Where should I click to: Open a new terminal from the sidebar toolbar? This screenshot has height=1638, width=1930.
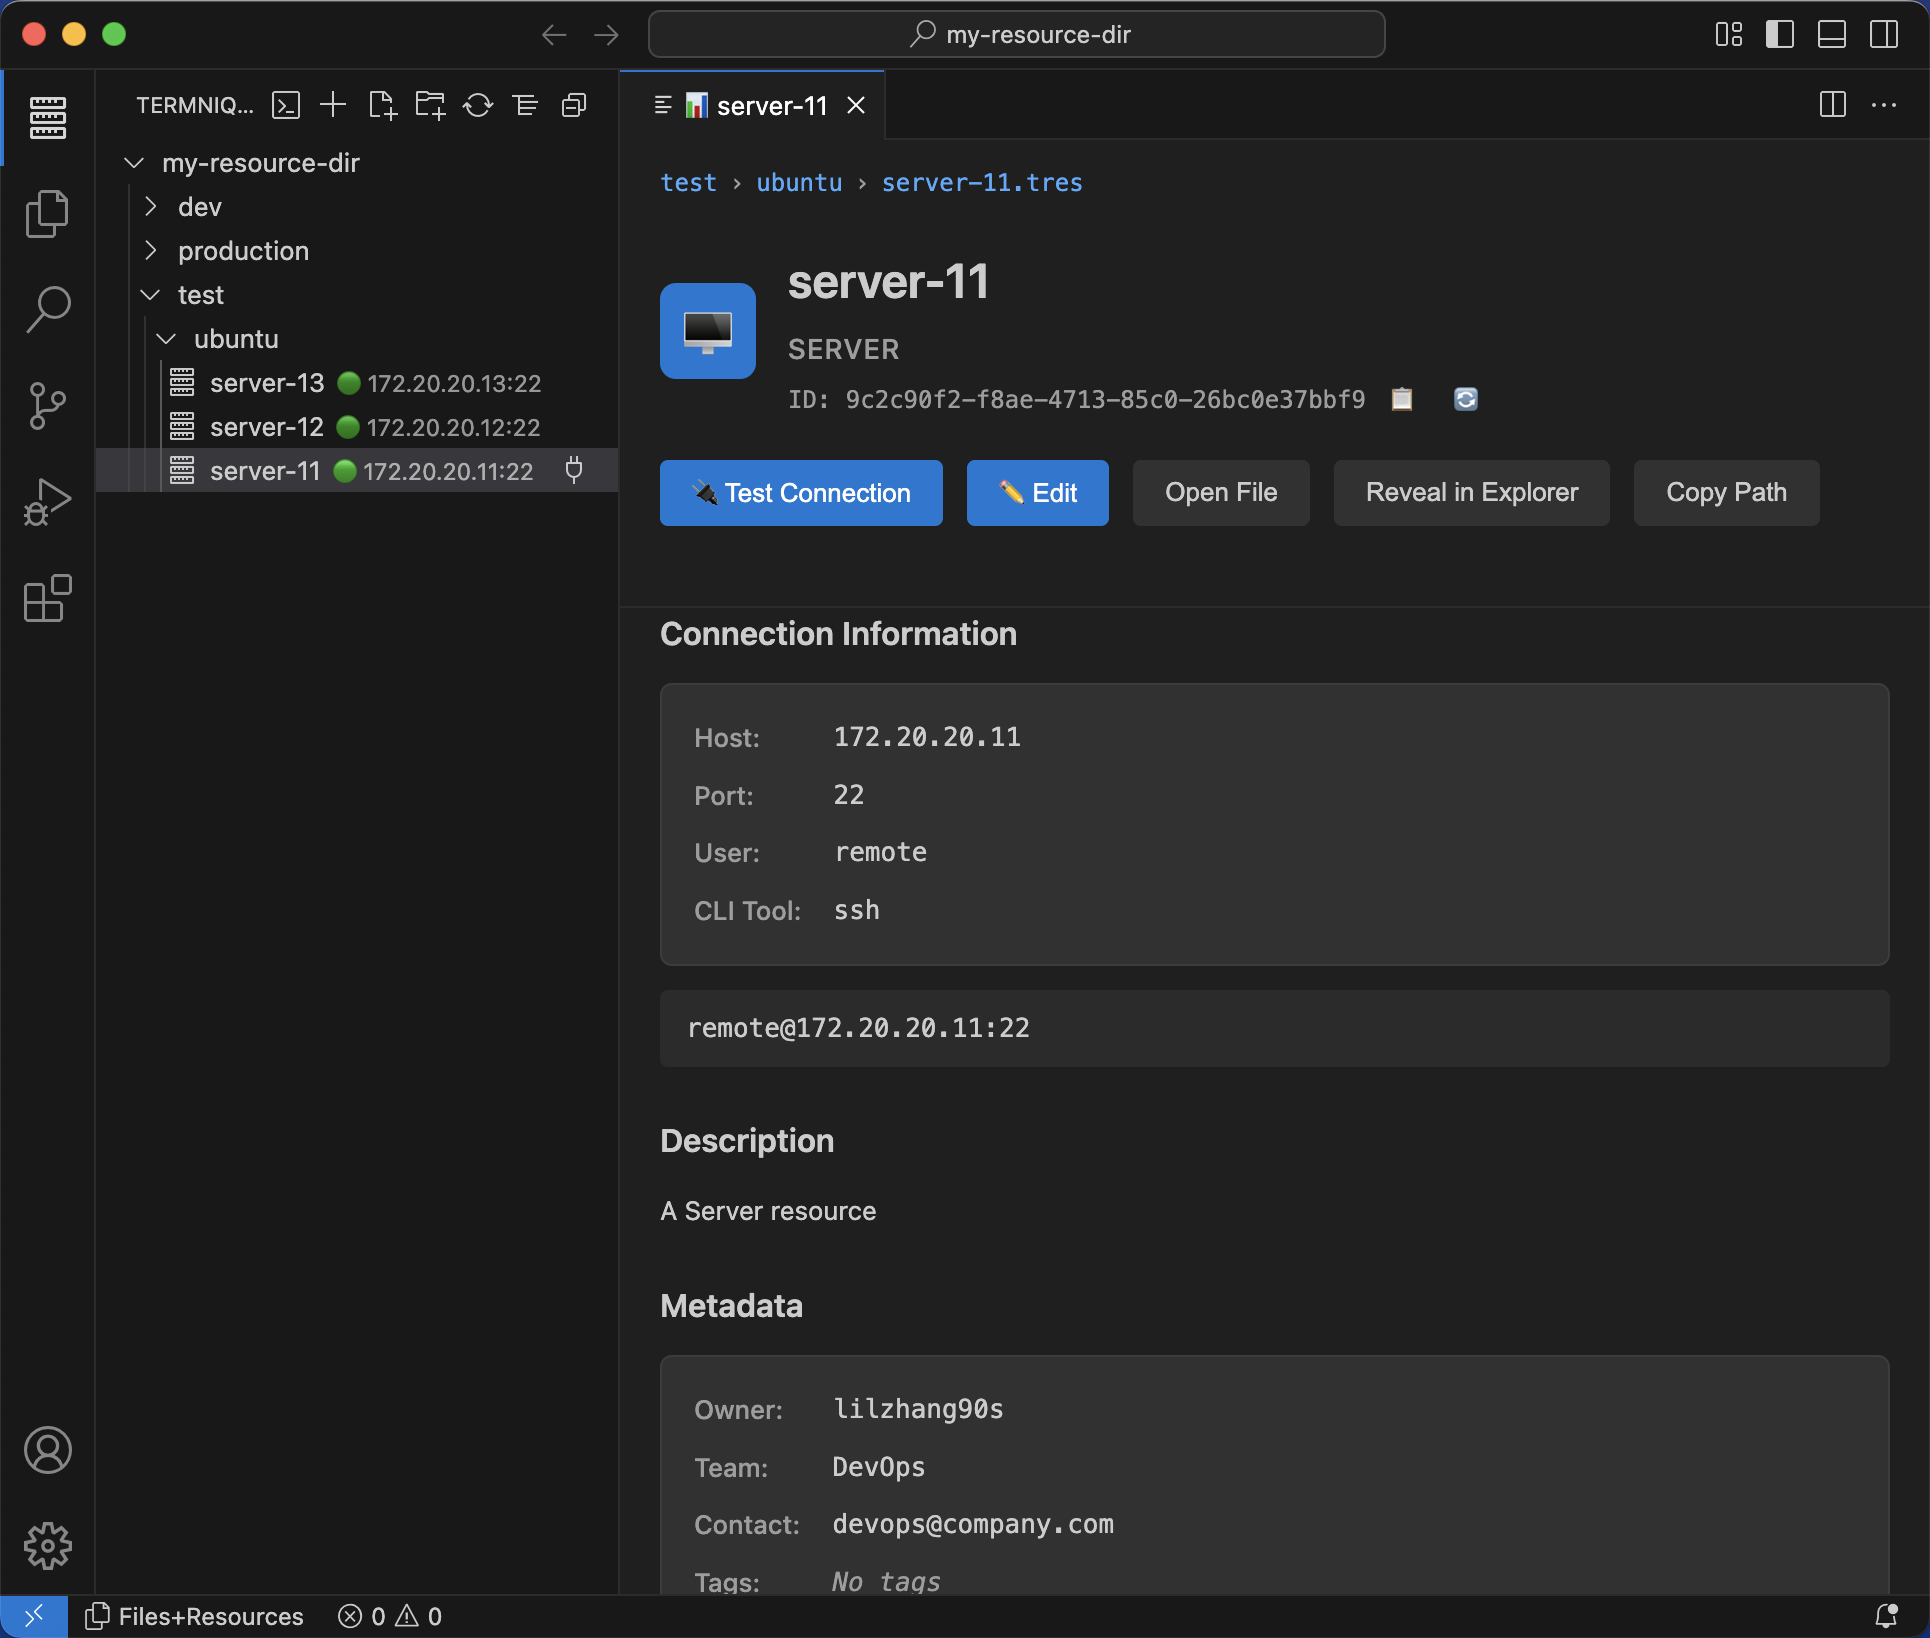pyautogui.click(x=285, y=105)
